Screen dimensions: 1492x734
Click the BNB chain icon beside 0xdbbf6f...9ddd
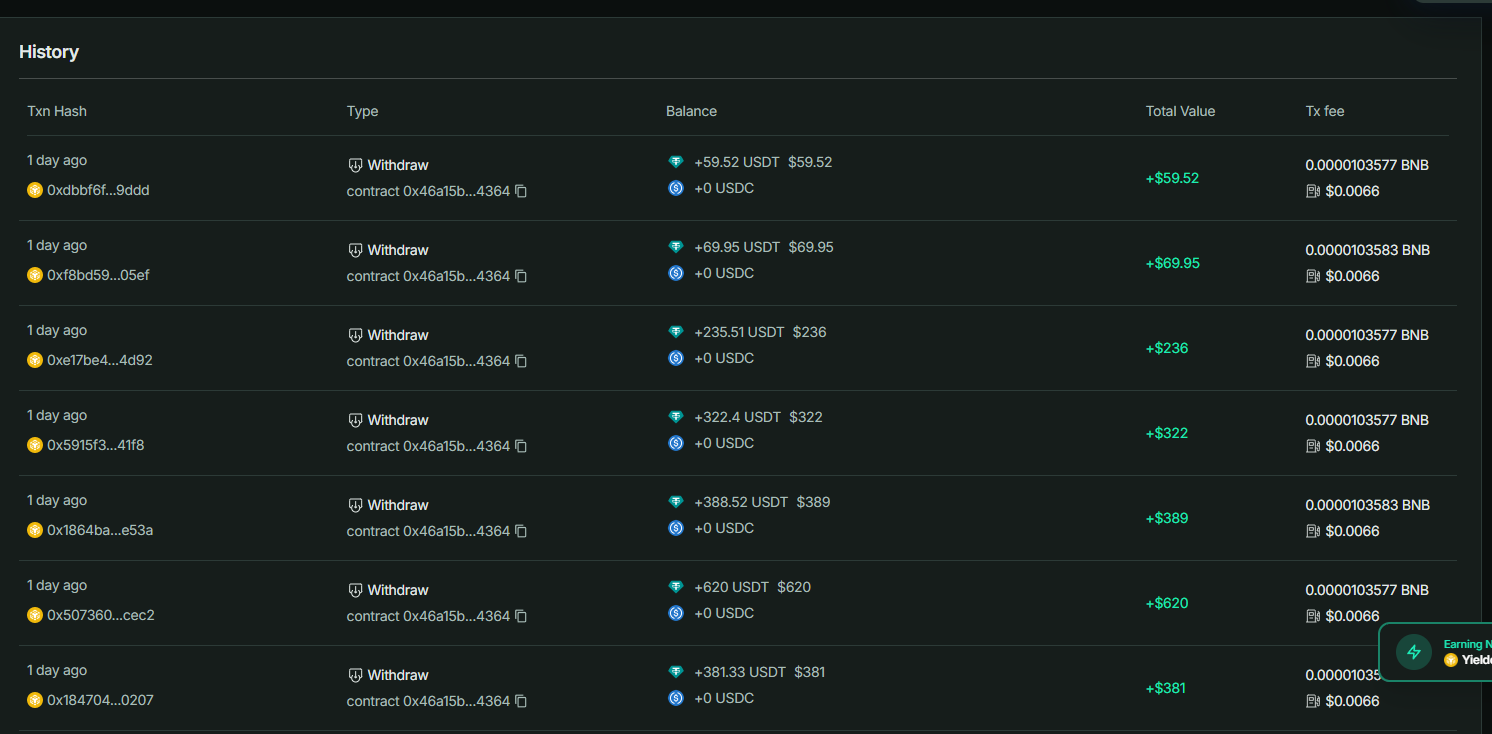tap(35, 190)
